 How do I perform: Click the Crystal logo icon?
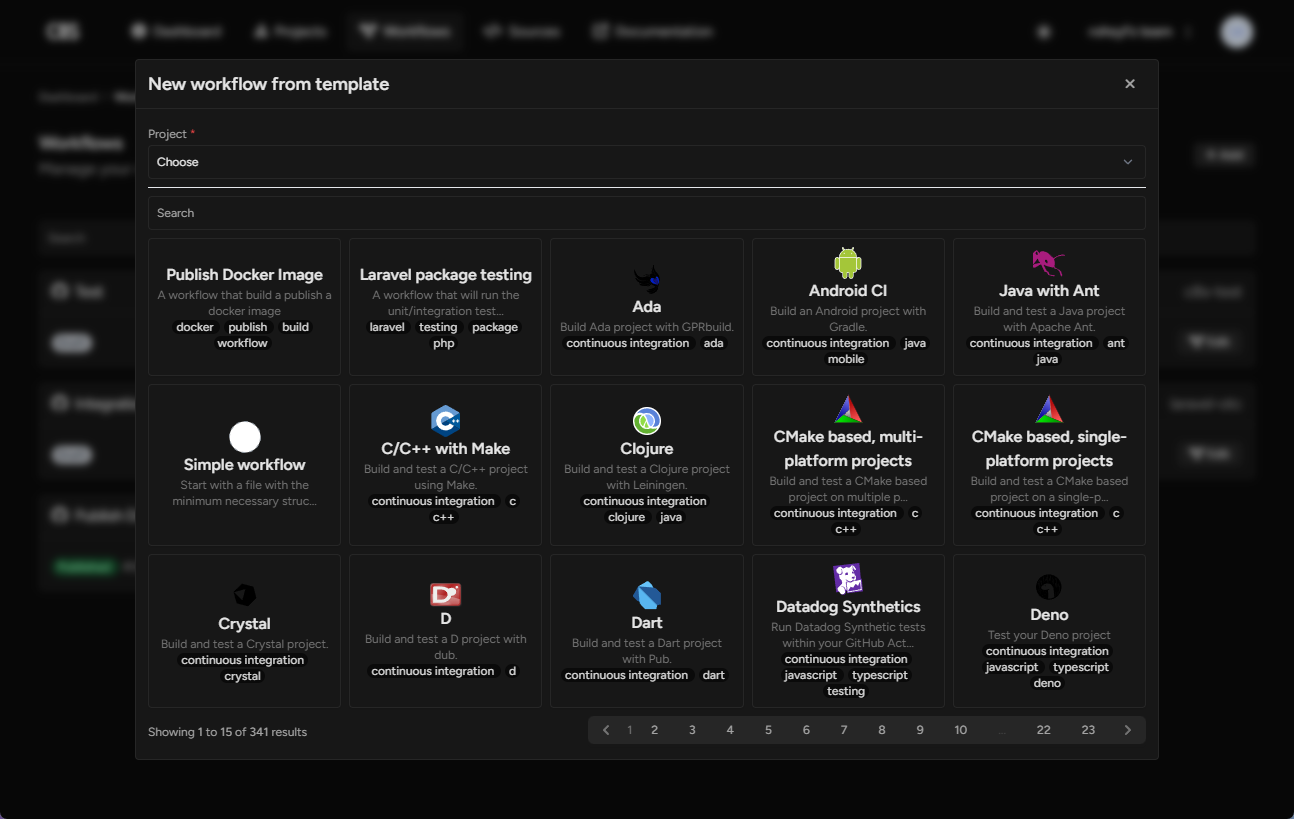(x=245, y=595)
